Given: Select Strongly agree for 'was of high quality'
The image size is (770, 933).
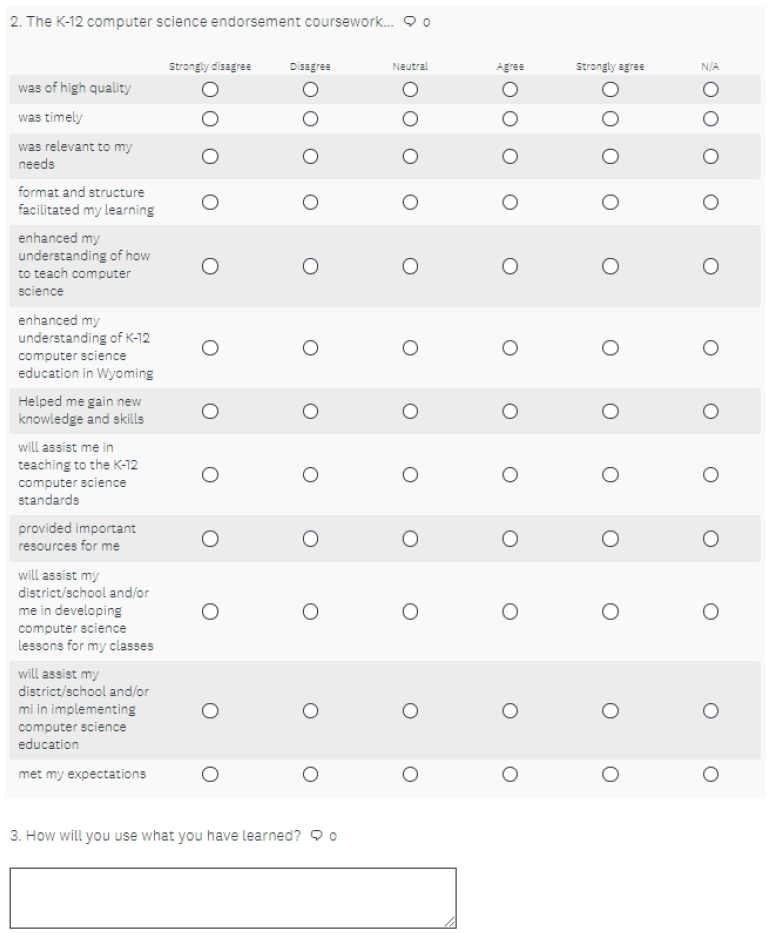Looking at the screenshot, I should point(610,89).
